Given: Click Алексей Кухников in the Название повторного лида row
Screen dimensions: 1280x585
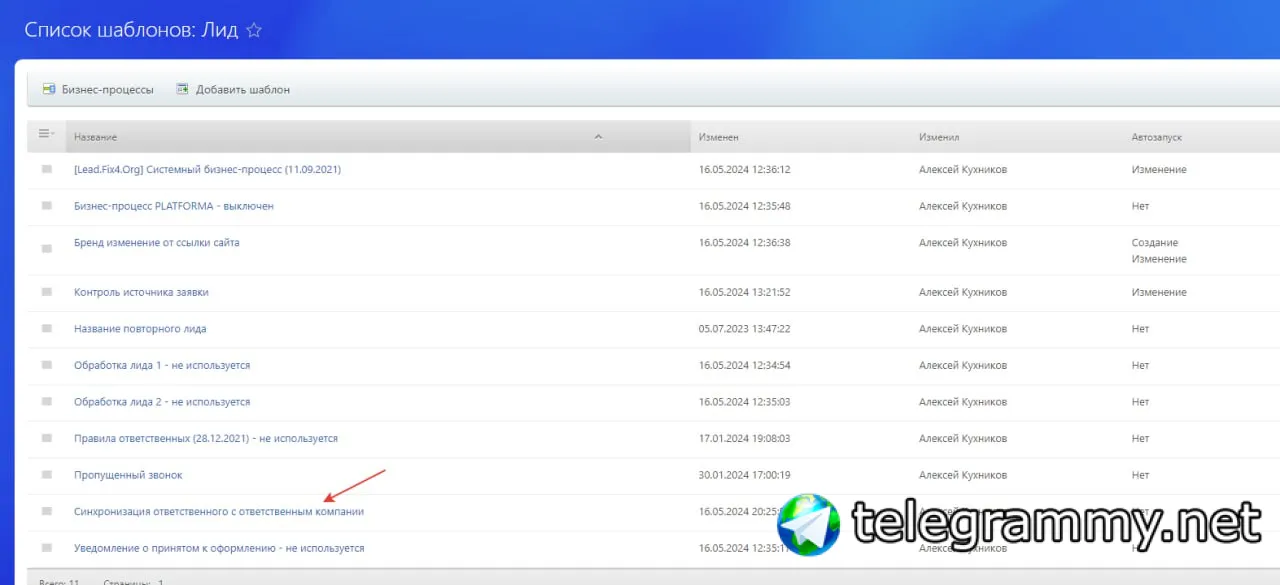Looking at the screenshot, I should tap(963, 329).
